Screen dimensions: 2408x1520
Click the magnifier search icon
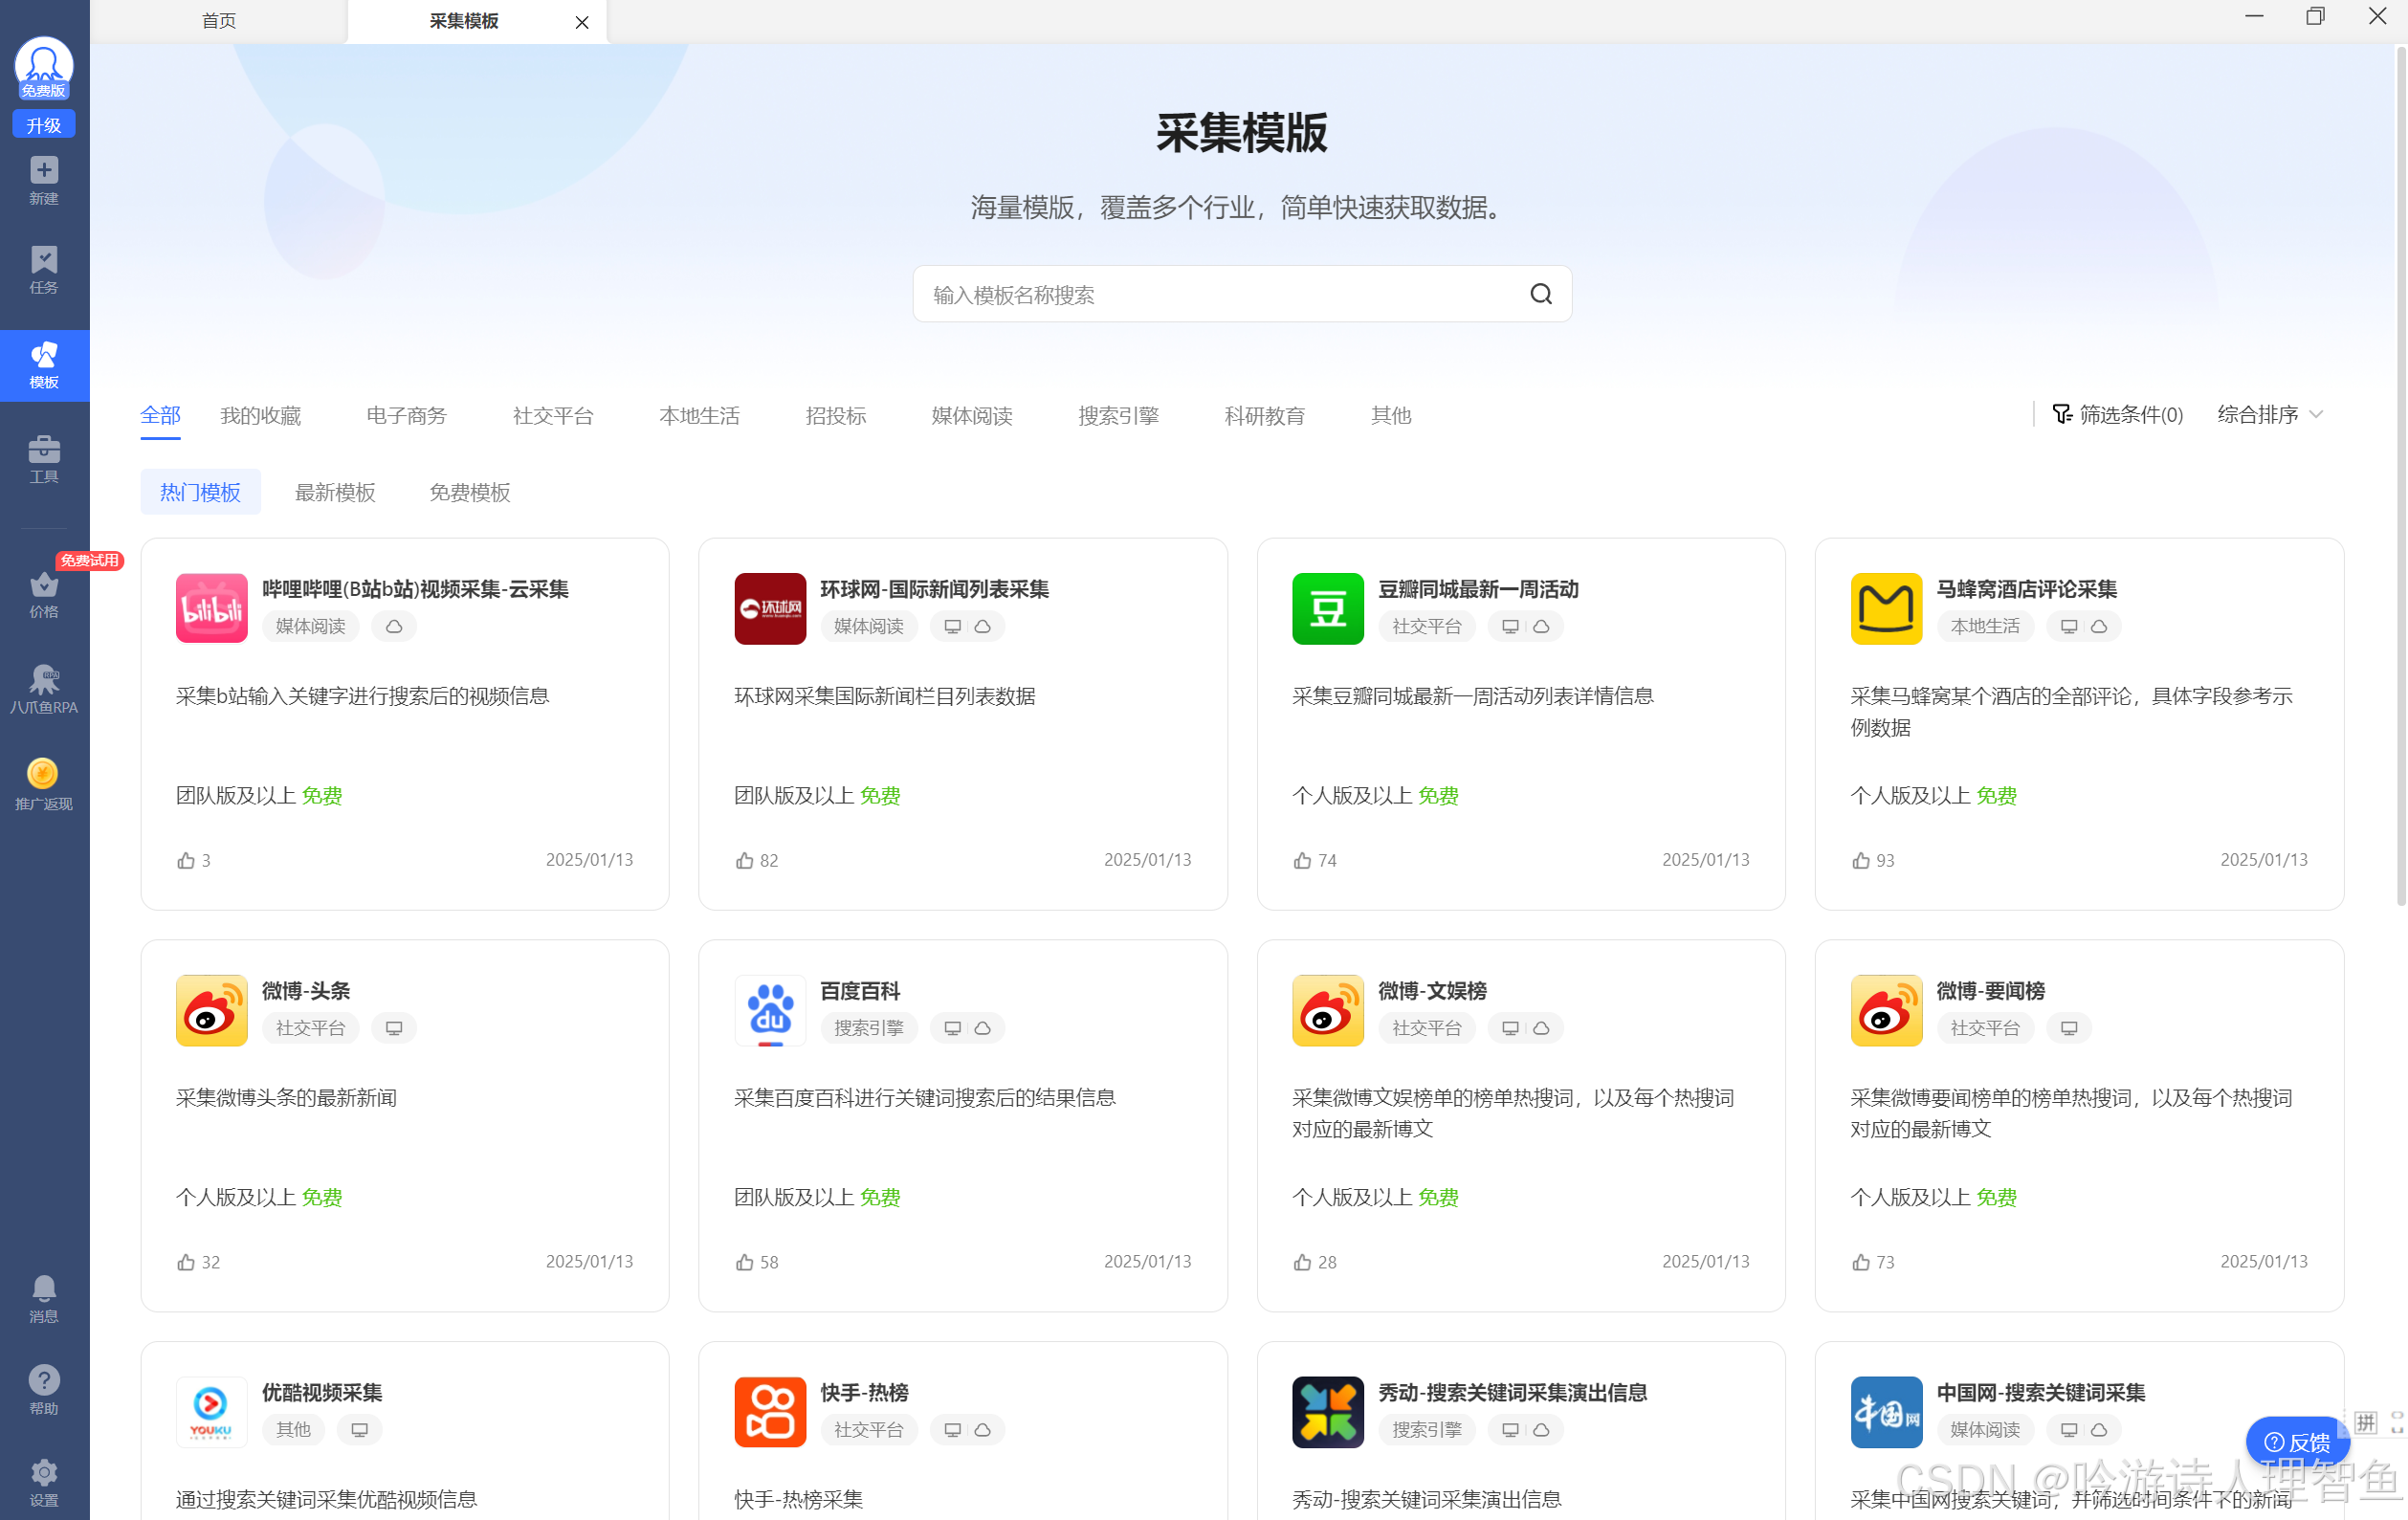1540,294
